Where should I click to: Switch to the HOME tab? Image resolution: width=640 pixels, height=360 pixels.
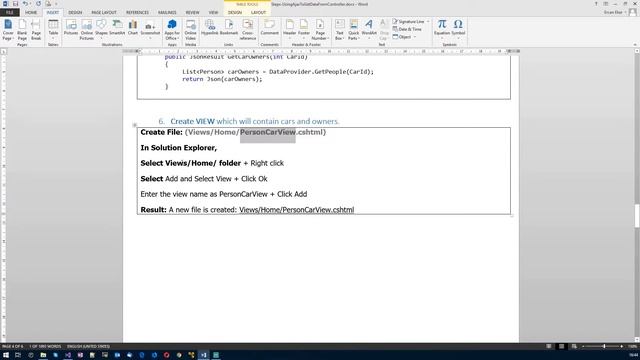coord(31,12)
